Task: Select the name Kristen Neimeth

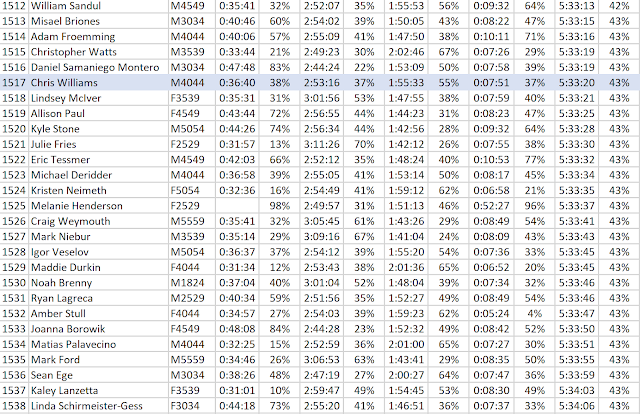Action: tap(69, 191)
